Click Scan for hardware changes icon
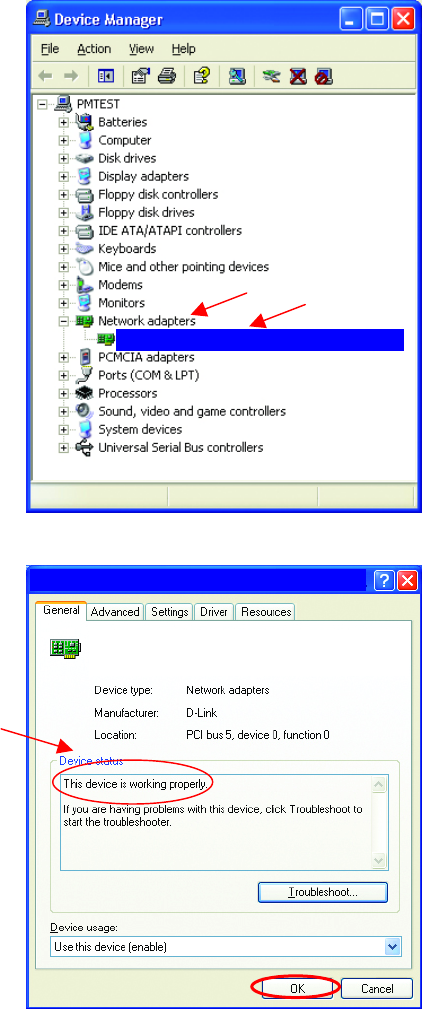 [237, 77]
